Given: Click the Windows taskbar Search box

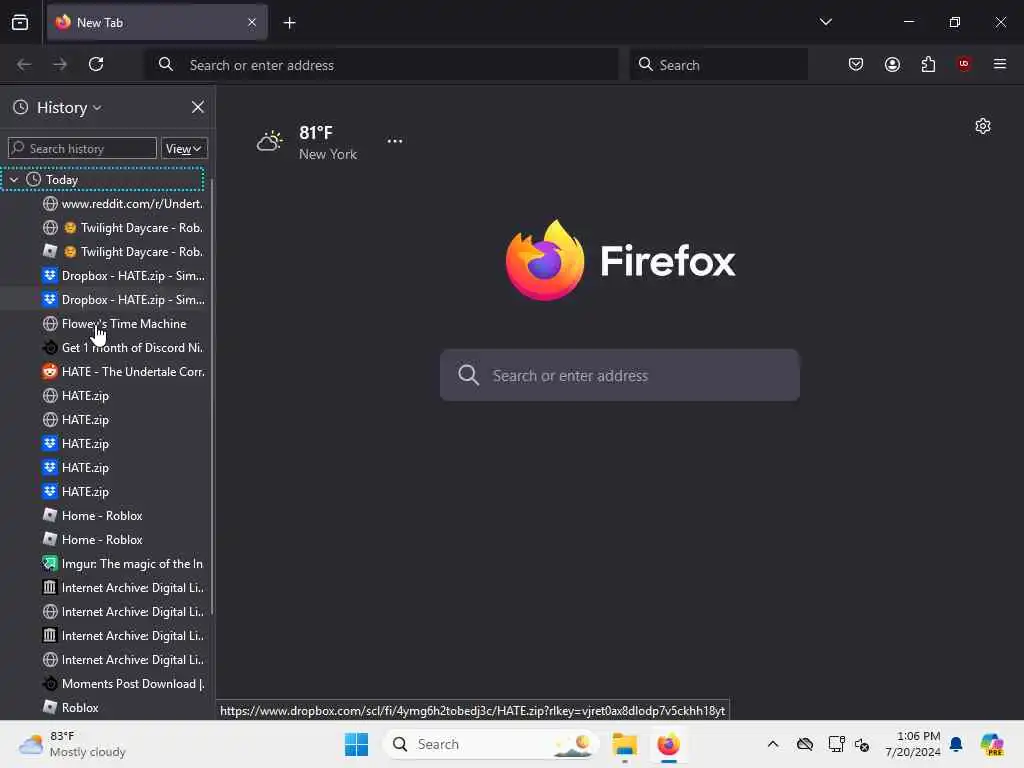Looking at the screenshot, I should coord(491,744).
